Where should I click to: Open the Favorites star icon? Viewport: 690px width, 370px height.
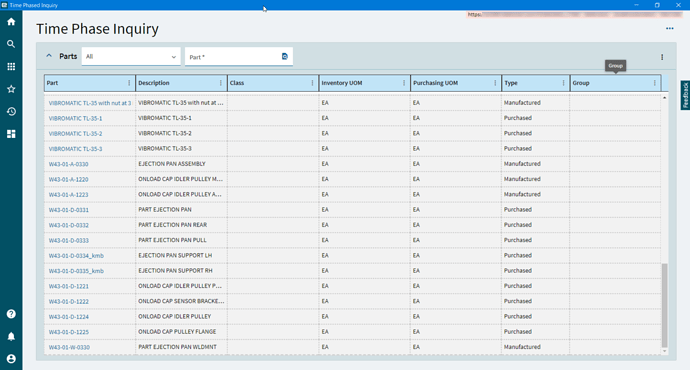11,89
